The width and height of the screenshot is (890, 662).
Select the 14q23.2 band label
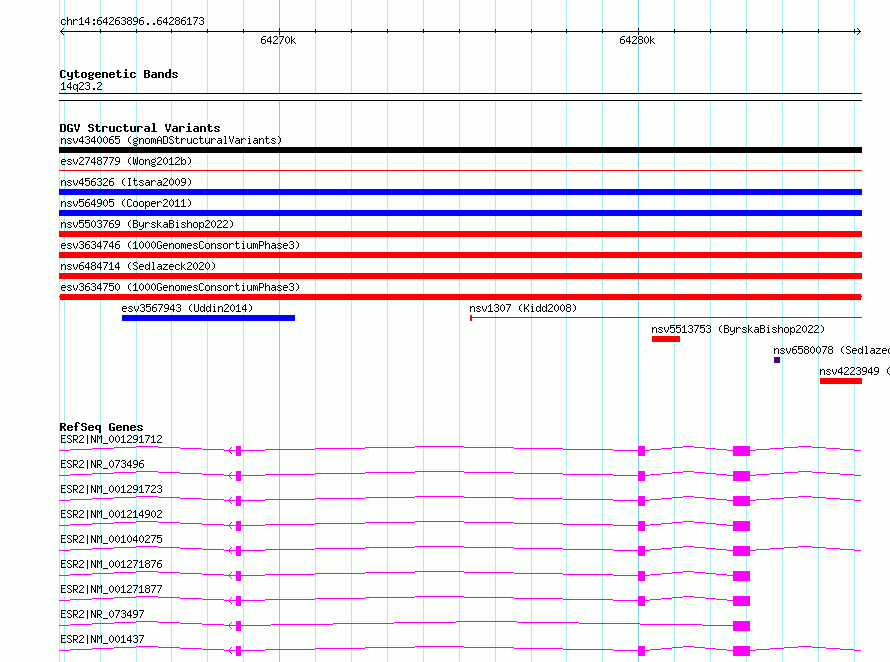[81, 86]
